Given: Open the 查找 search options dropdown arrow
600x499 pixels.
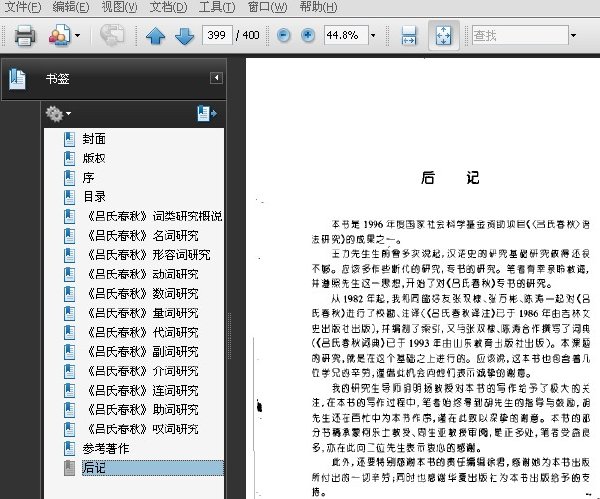Looking at the screenshot, I should pos(573,36).
